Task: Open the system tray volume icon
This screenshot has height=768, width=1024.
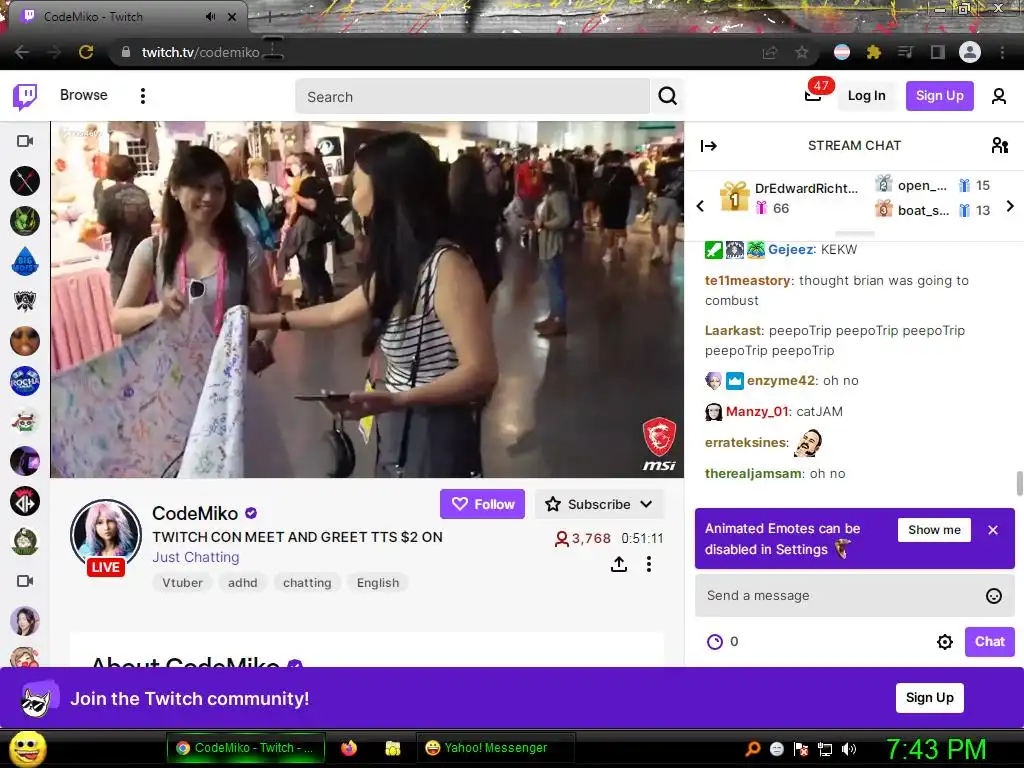Action: (x=849, y=749)
